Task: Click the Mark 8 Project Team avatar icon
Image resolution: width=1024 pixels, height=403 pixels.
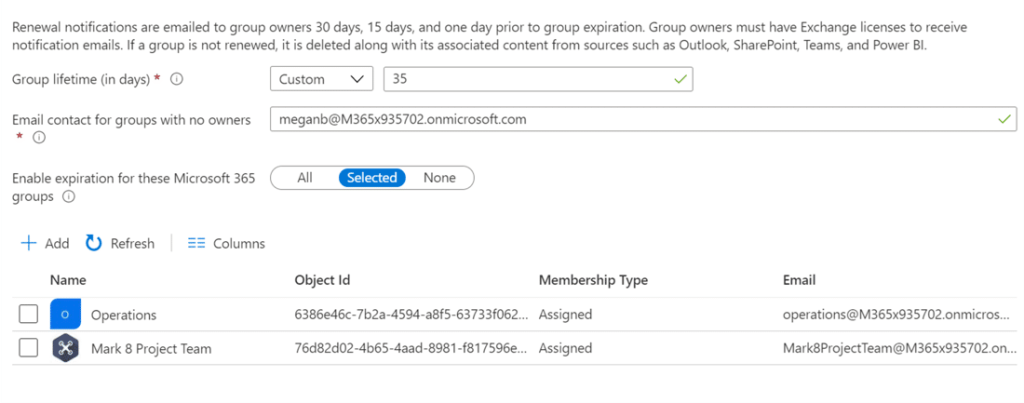Action: click(x=65, y=348)
